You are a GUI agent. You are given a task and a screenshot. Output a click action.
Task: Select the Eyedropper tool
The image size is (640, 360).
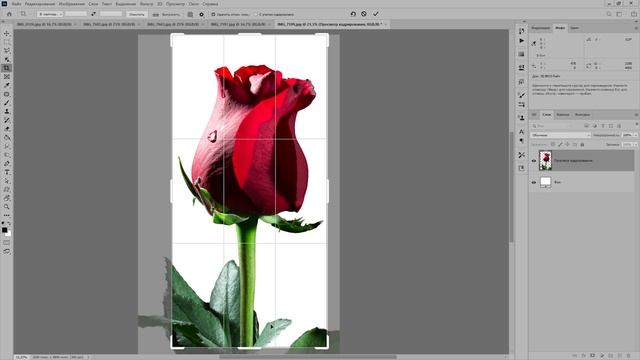tap(7, 85)
